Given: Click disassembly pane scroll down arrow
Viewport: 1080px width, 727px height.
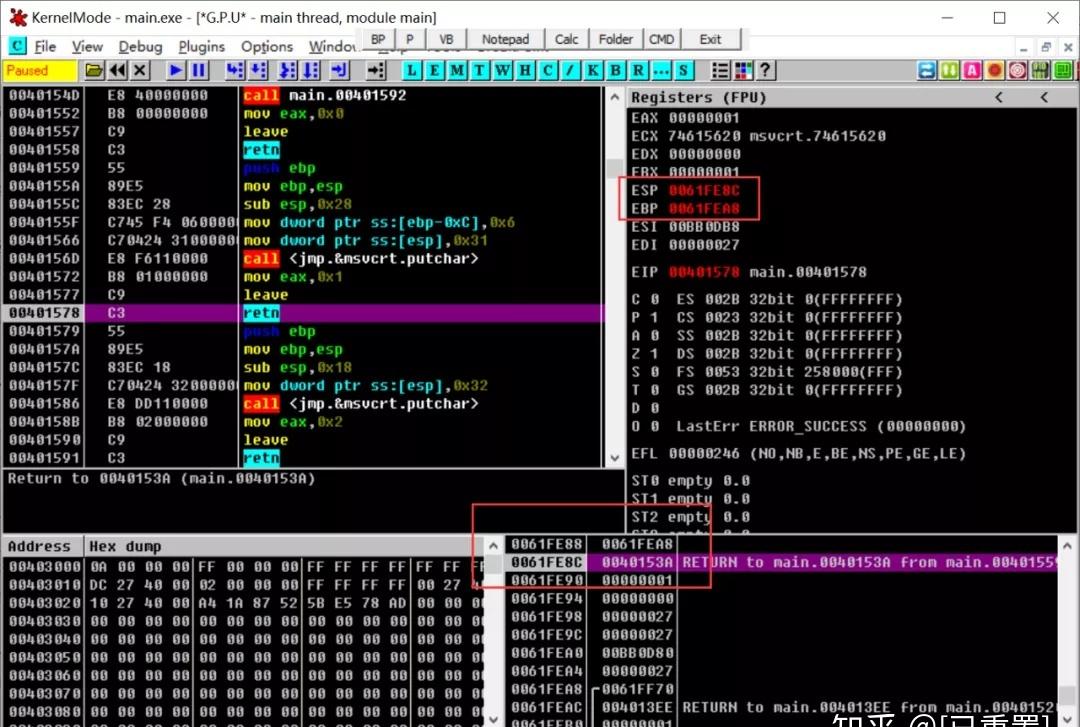Looking at the screenshot, I should coord(614,458).
